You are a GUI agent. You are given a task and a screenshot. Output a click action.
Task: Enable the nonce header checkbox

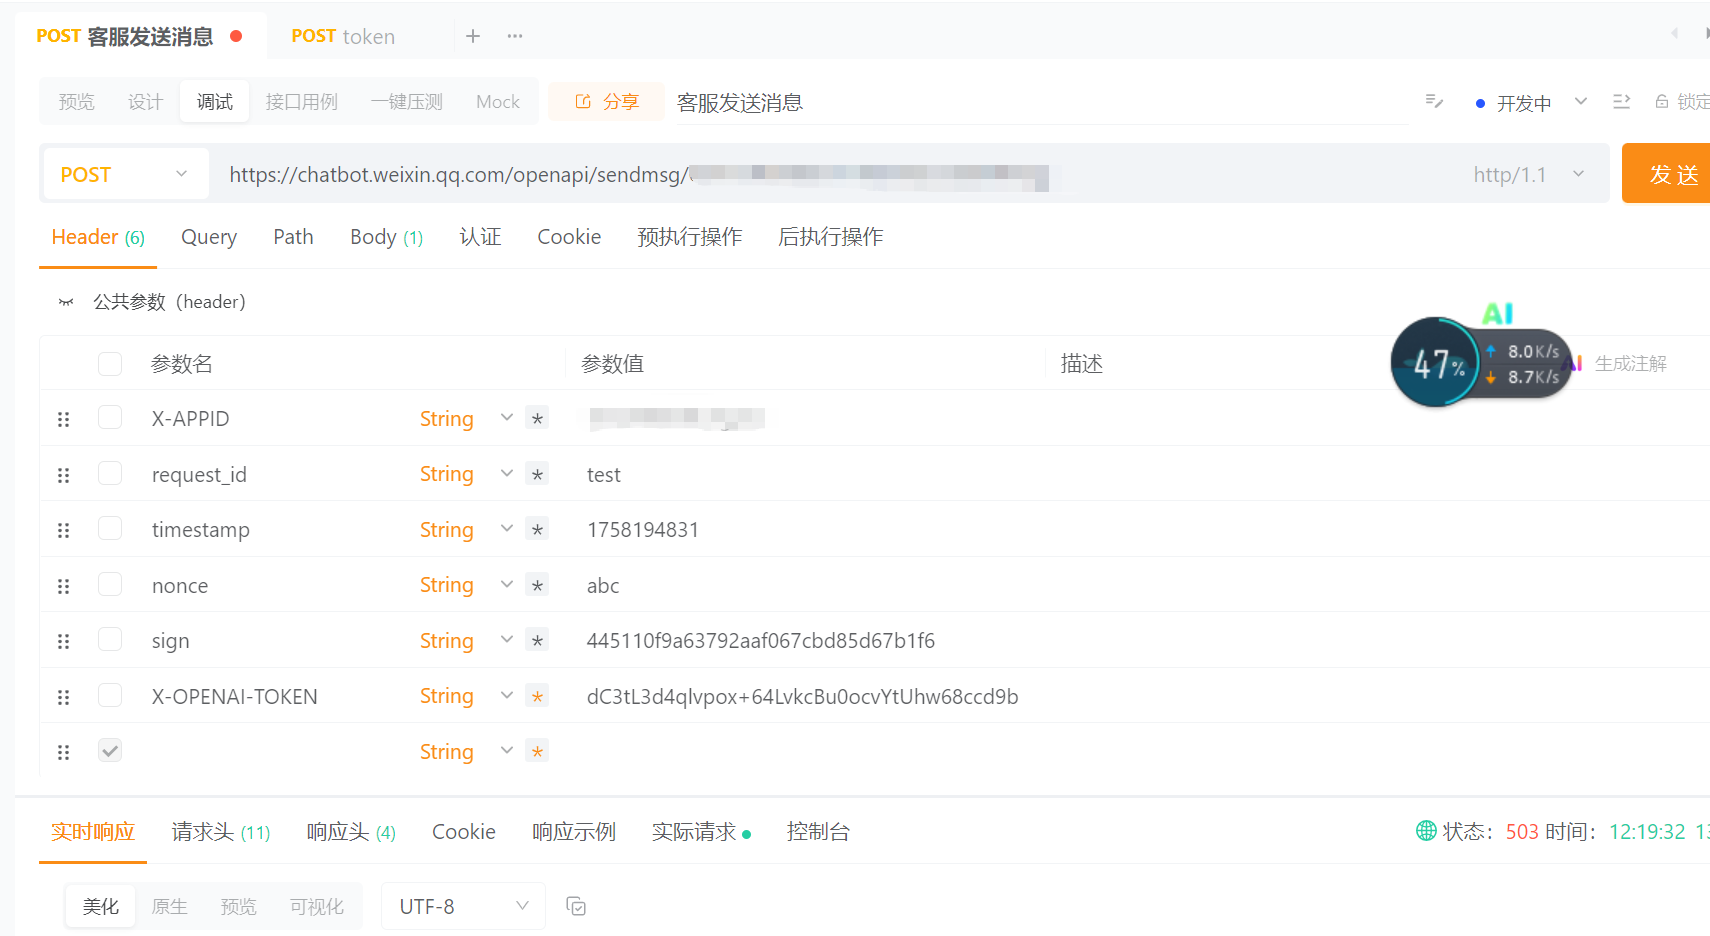(x=110, y=584)
